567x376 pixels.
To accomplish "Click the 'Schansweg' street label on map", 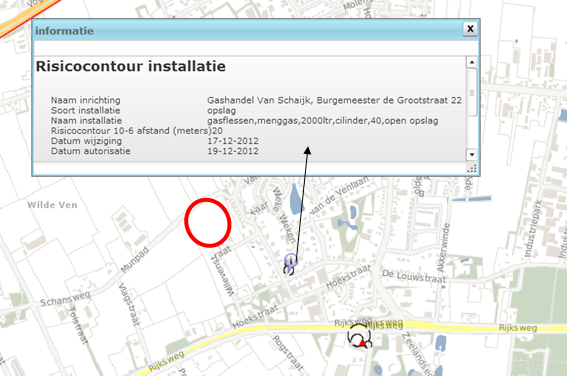I will click(x=65, y=299).
